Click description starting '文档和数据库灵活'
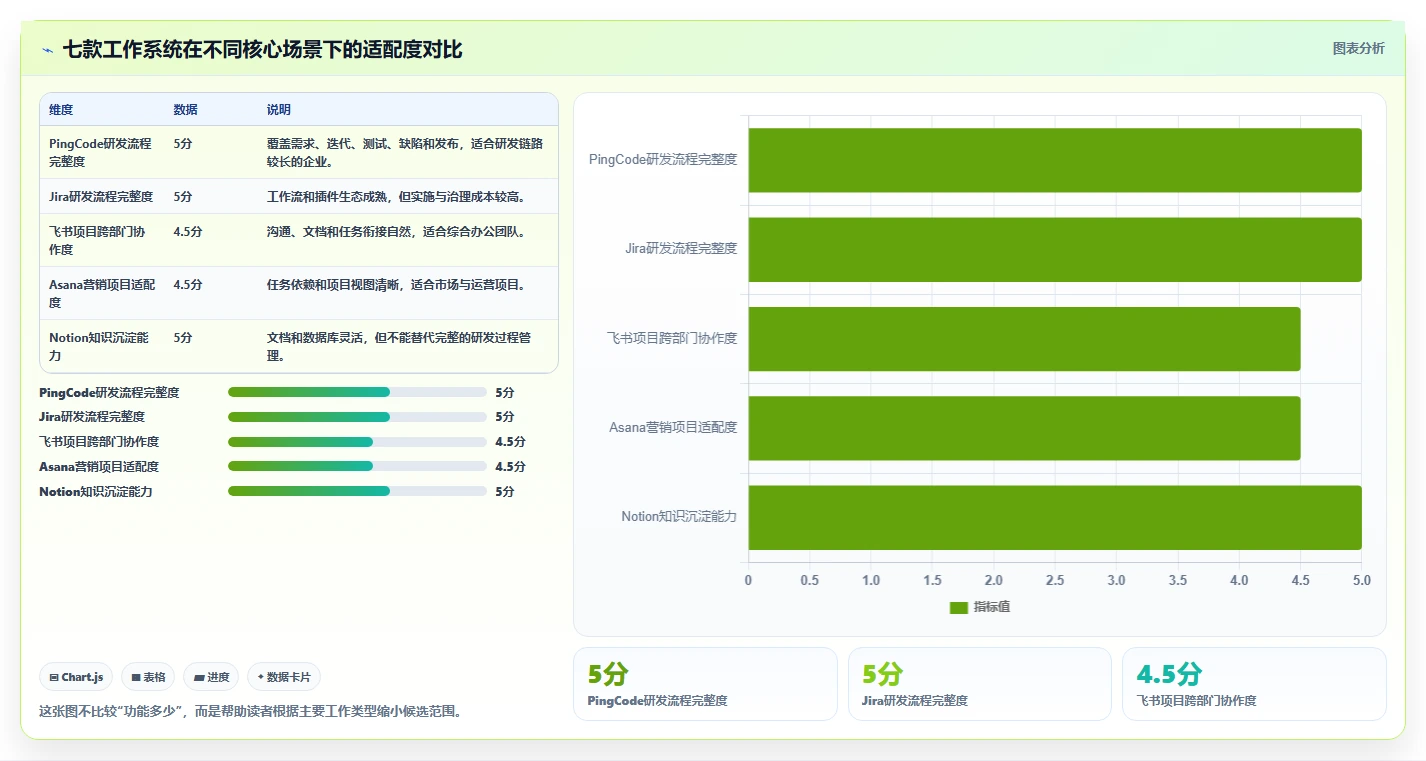Viewport: 1426px width, 761px height. (399, 346)
